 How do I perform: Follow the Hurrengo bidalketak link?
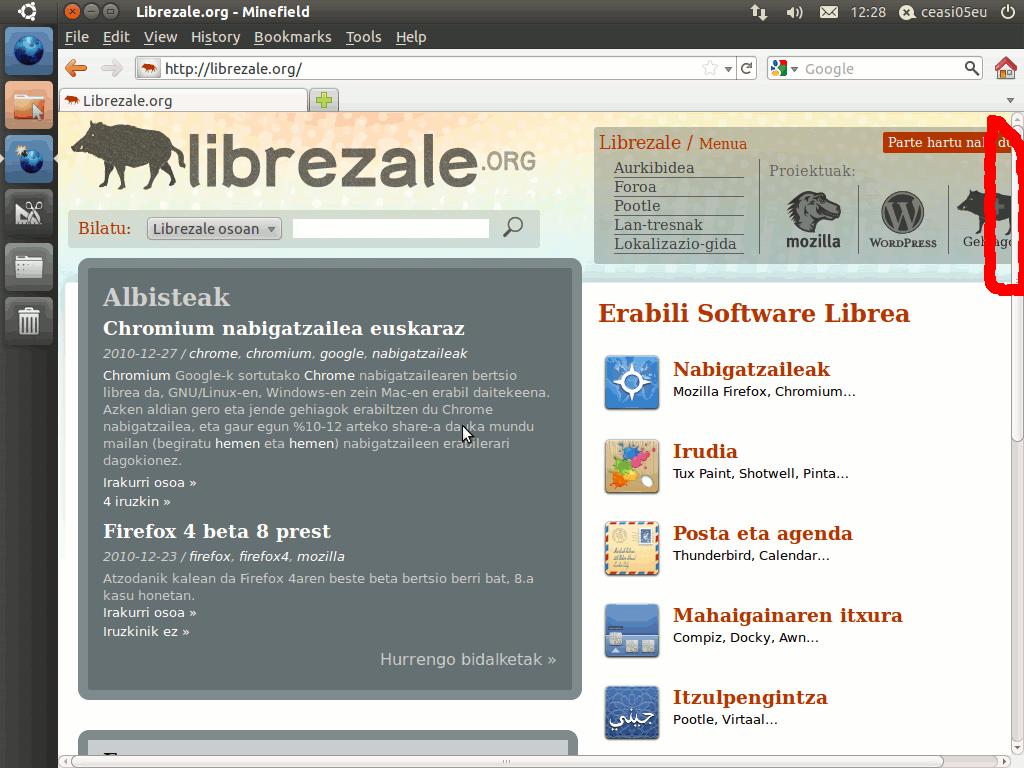[467, 659]
